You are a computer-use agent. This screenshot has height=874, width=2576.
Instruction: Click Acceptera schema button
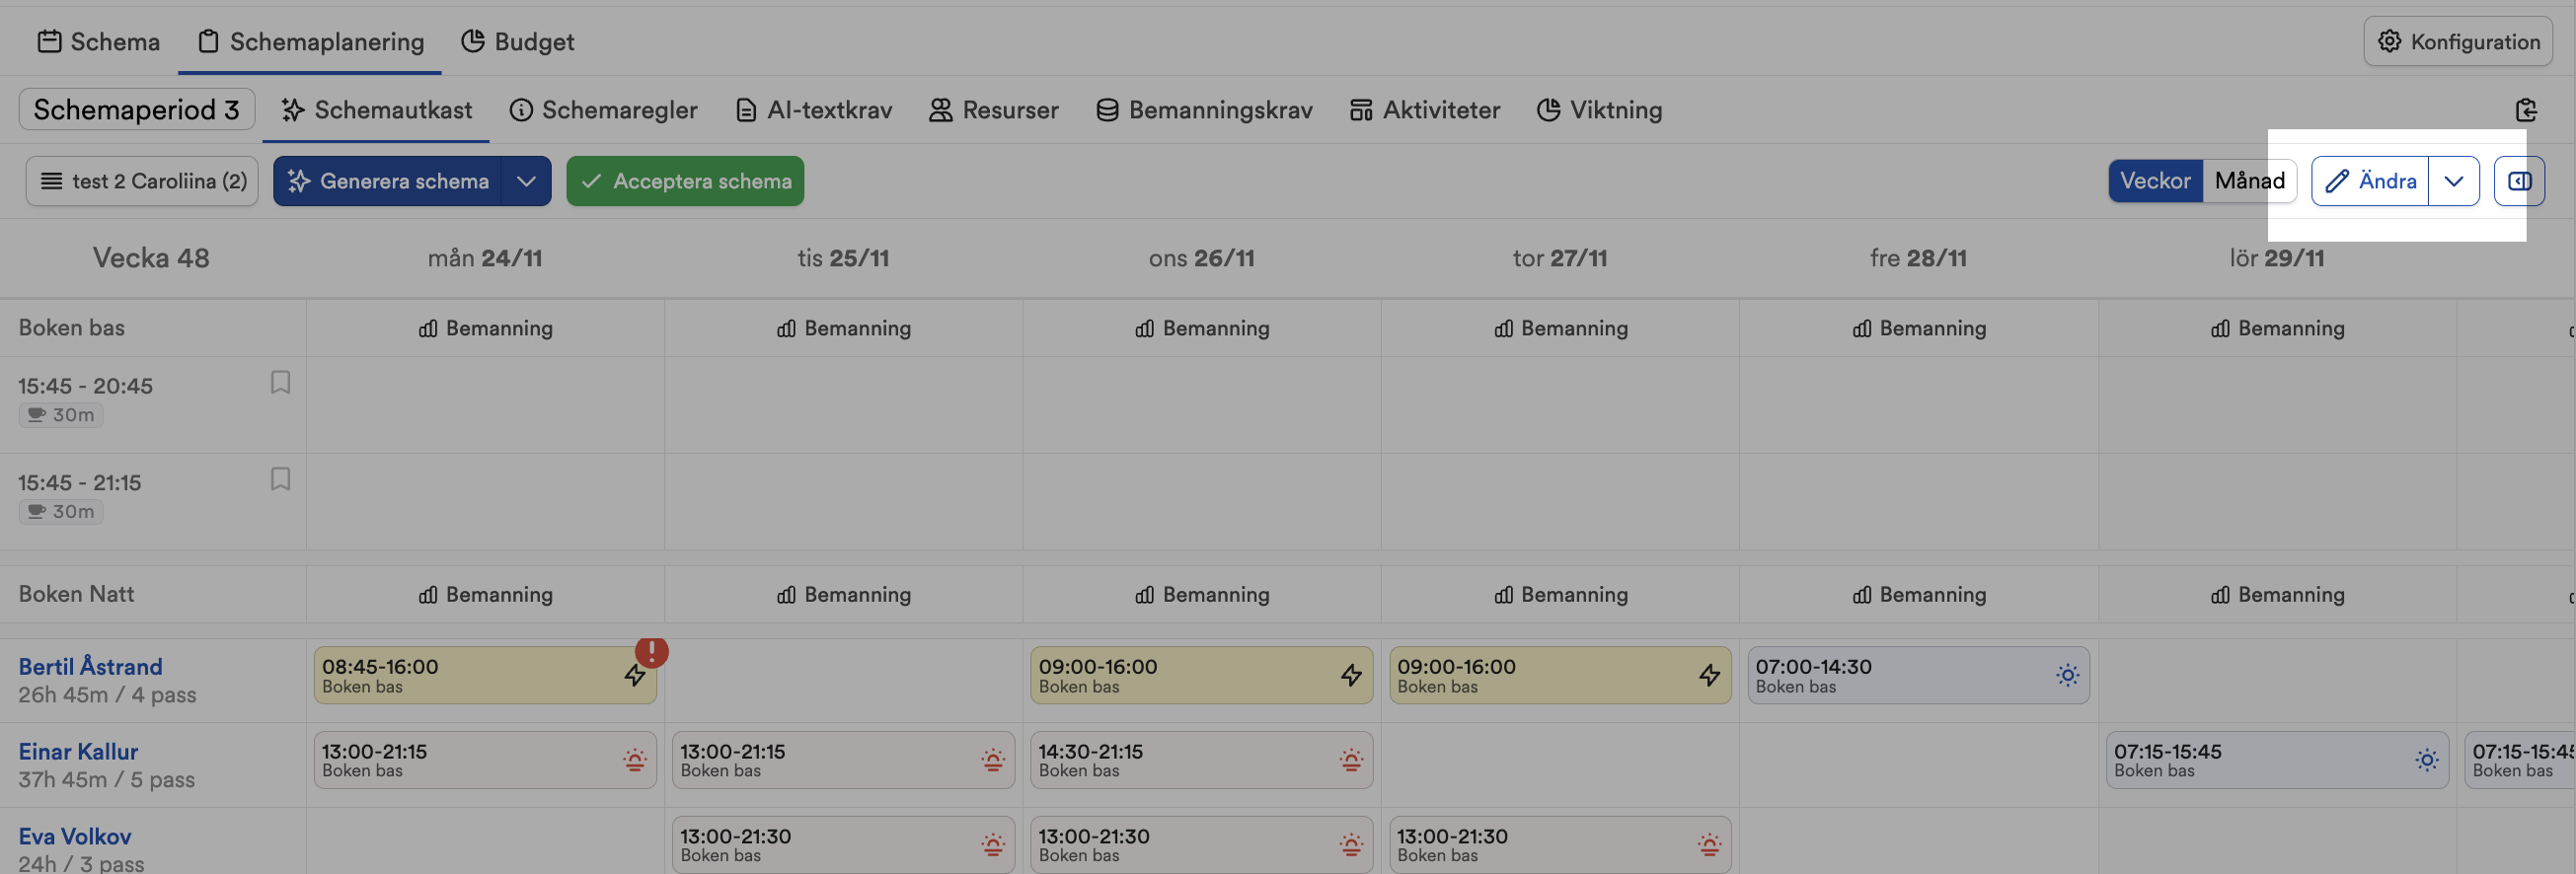click(x=685, y=180)
